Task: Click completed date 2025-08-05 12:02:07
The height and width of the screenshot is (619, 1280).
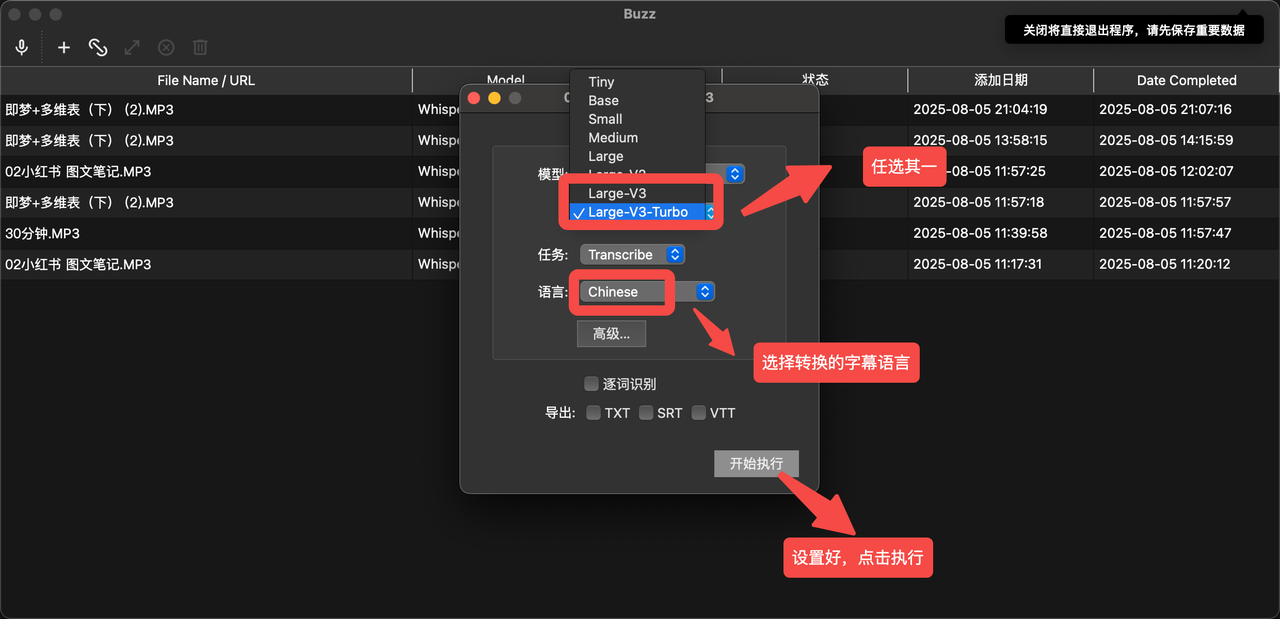Action: point(1165,171)
